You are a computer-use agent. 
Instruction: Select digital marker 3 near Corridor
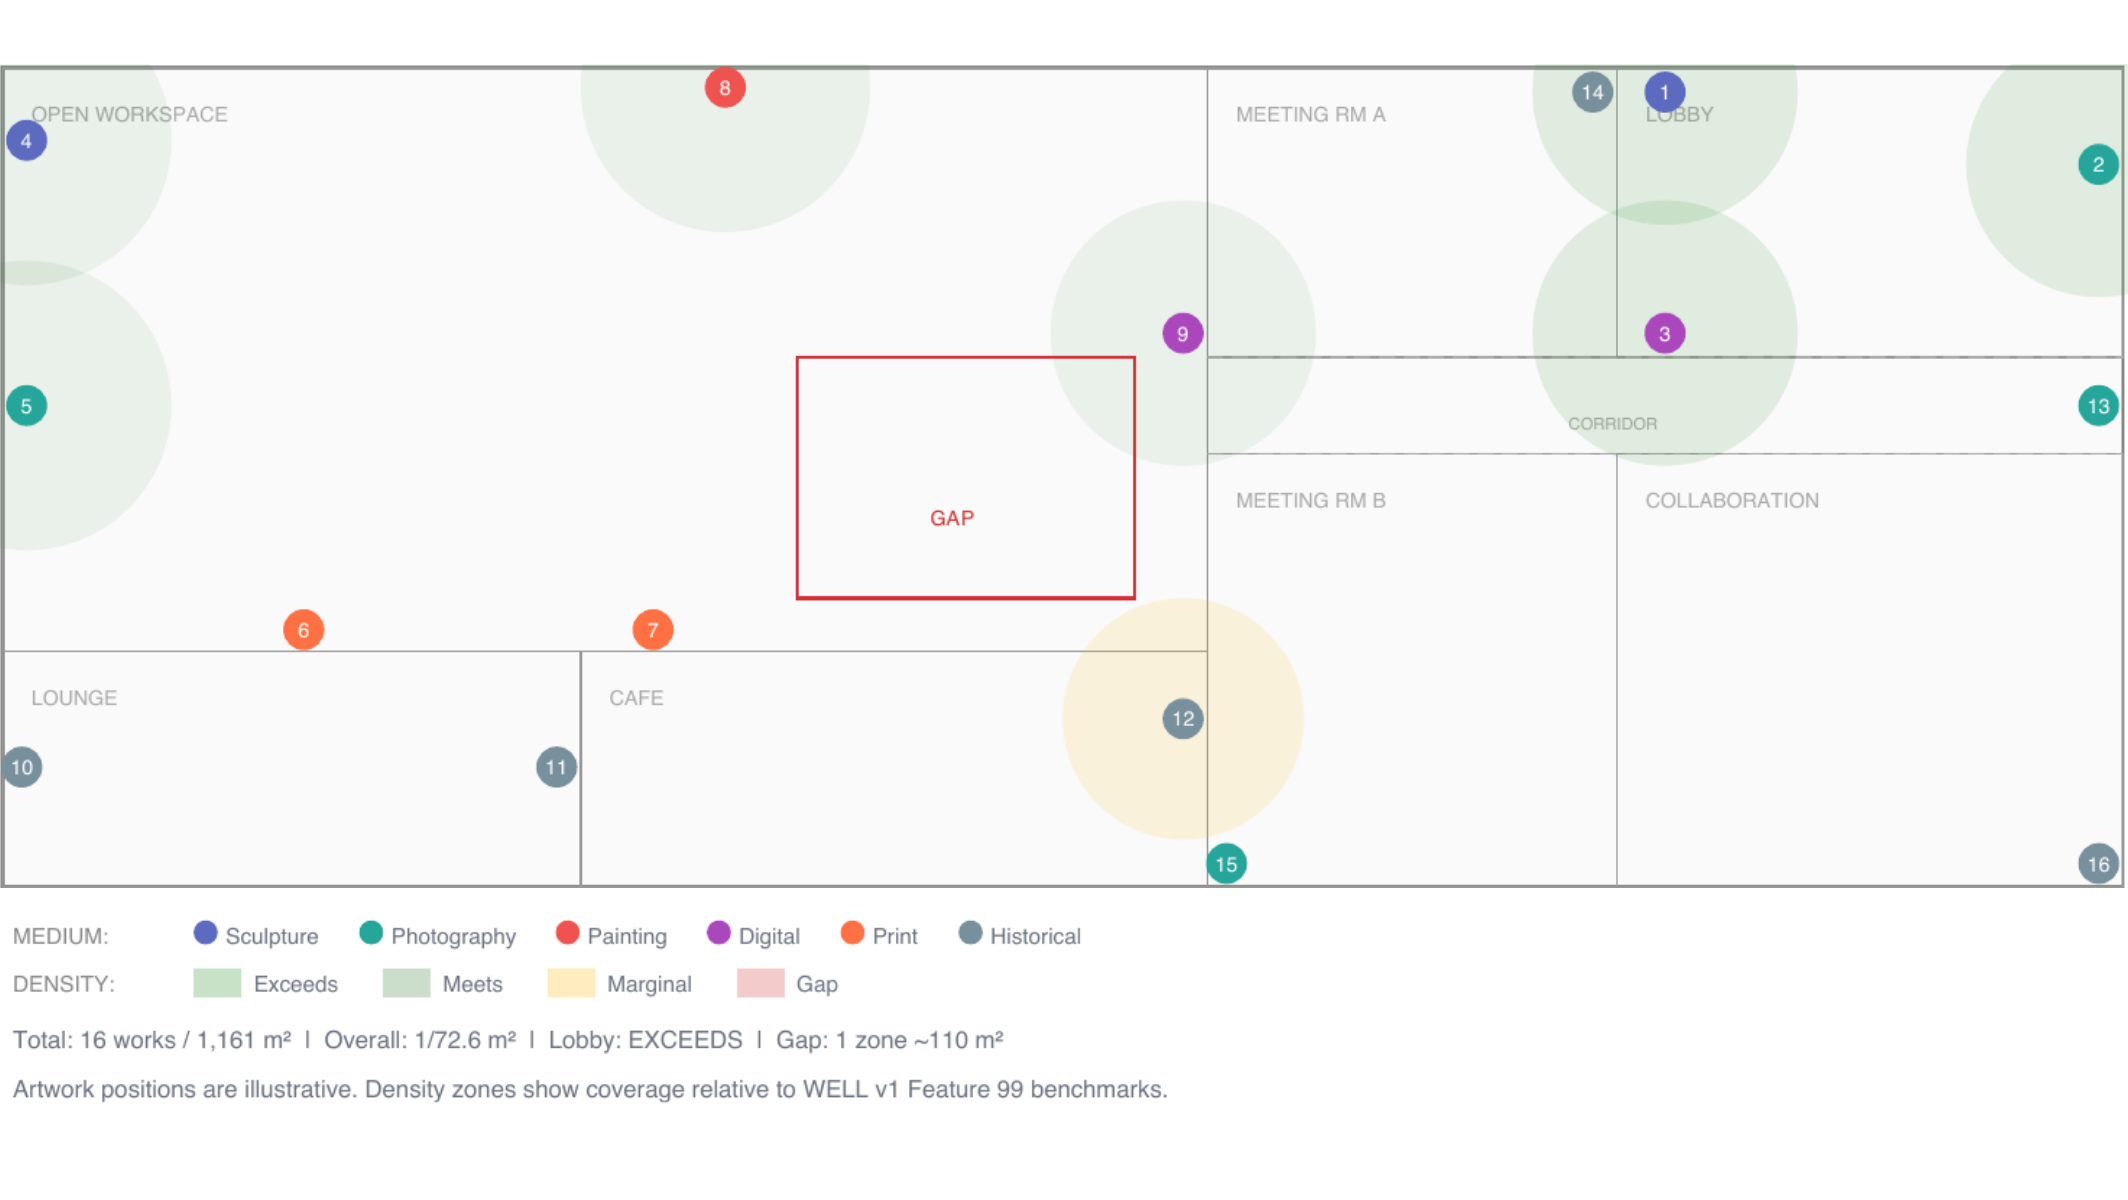tap(1665, 333)
